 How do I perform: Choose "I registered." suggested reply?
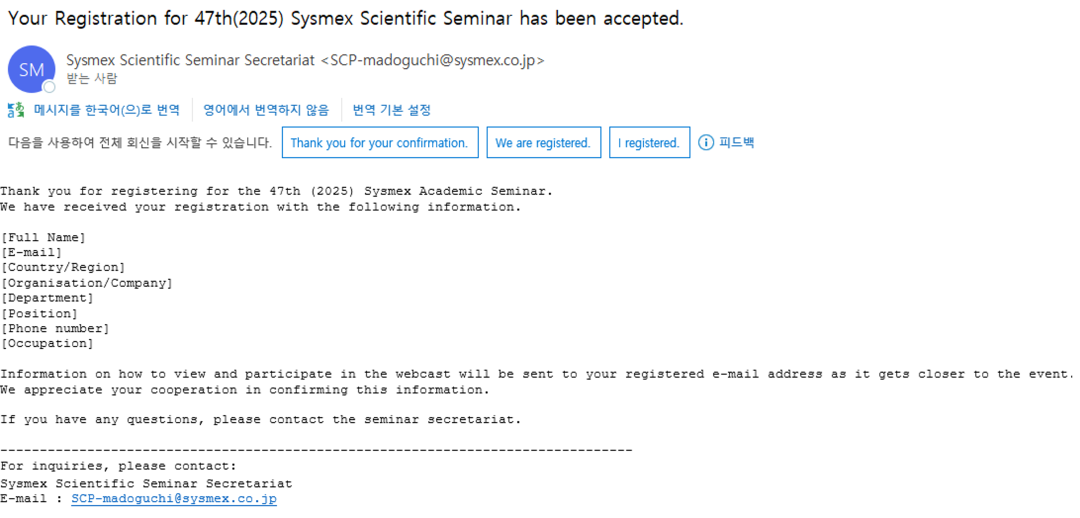[x=649, y=143]
